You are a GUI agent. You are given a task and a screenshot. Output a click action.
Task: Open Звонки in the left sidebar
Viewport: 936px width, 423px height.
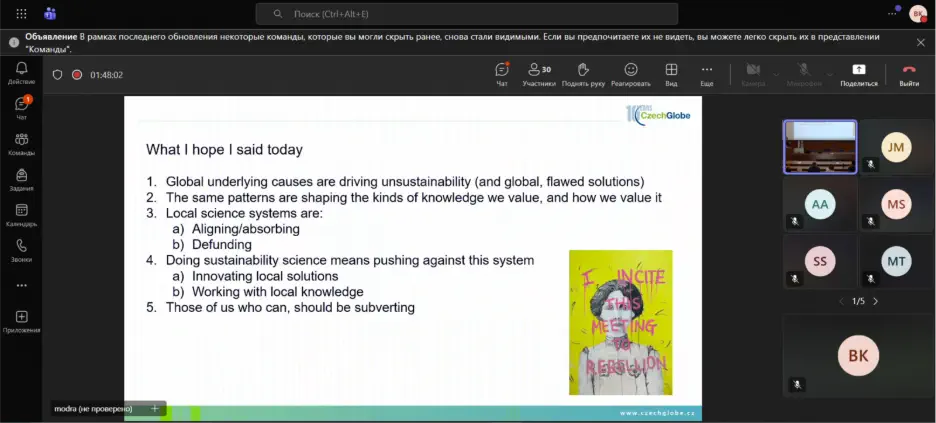pyautogui.click(x=21, y=250)
